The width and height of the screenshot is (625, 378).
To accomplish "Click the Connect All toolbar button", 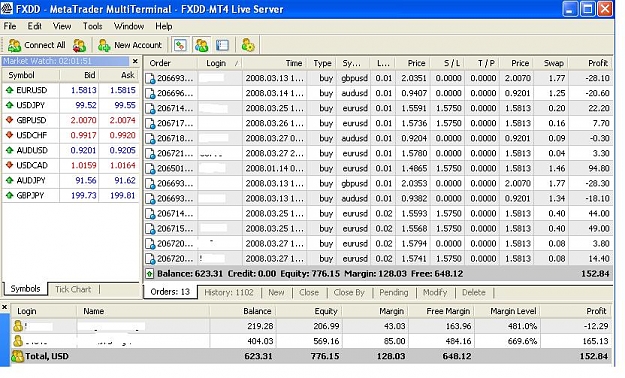I will coord(36,45).
